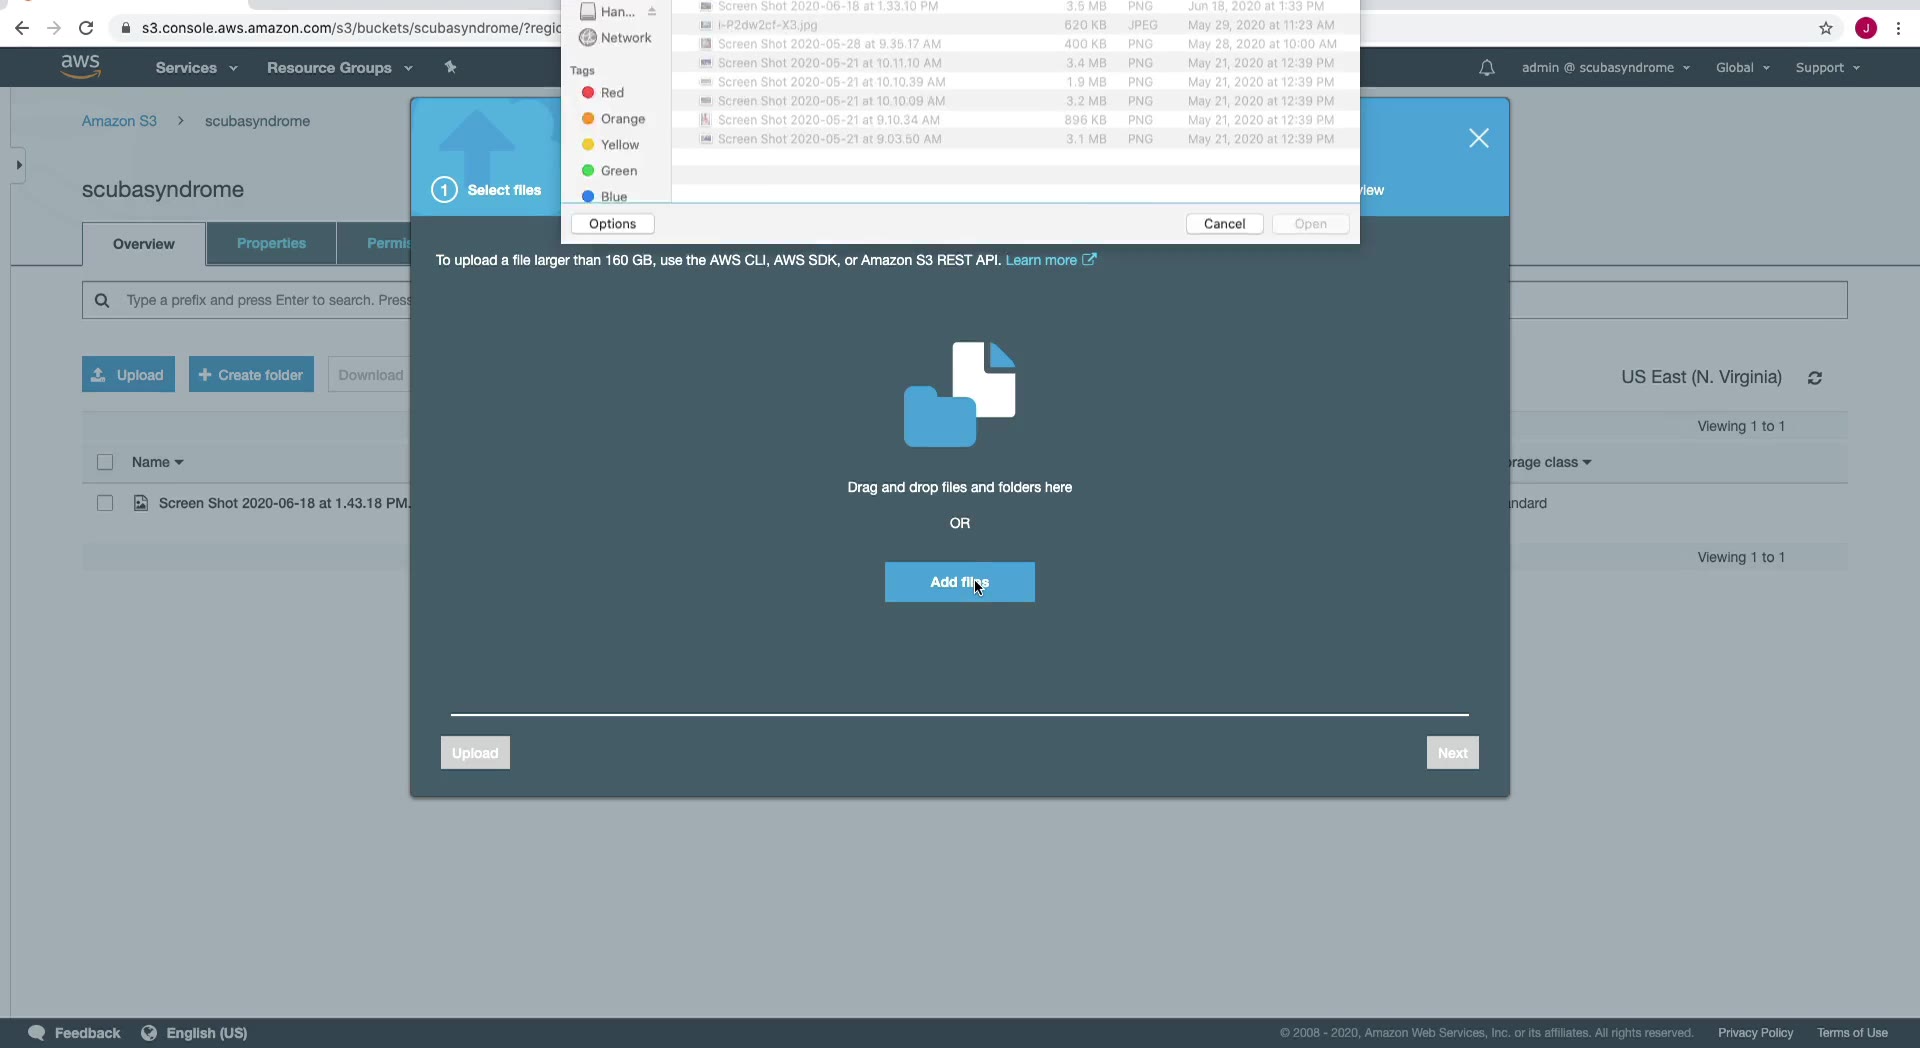Click the Feedback link in footer
The height and width of the screenshot is (1048, 1920).
coord(87,1033)
